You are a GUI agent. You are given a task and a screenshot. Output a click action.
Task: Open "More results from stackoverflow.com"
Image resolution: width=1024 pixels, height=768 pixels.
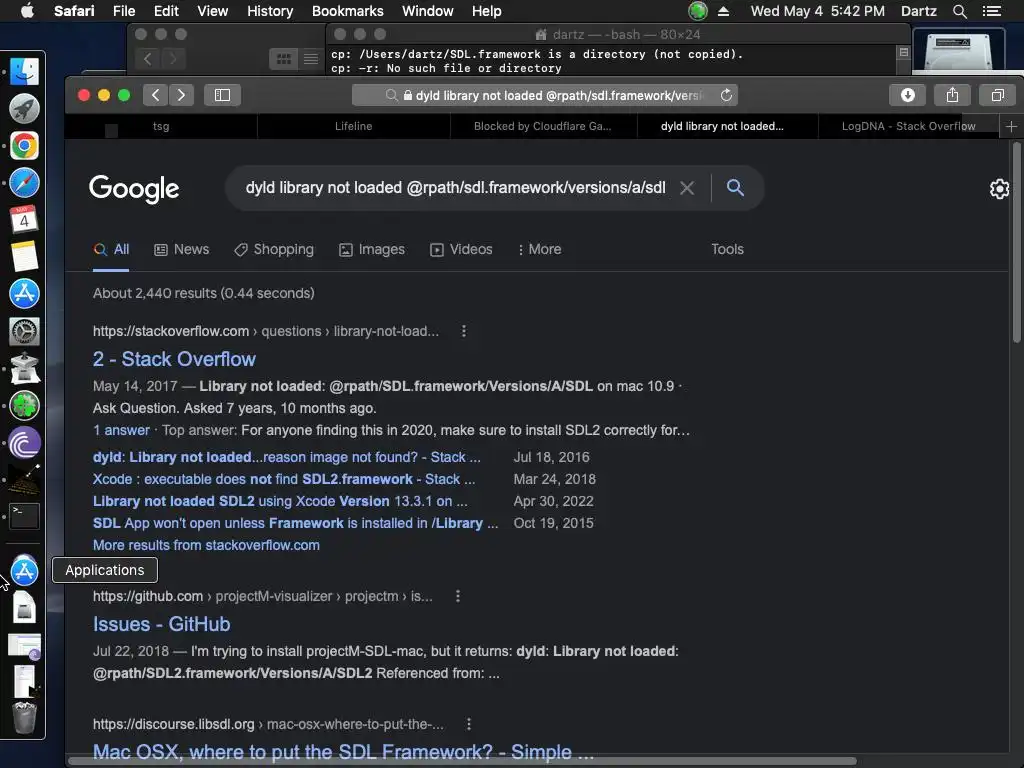click(206, 545)
